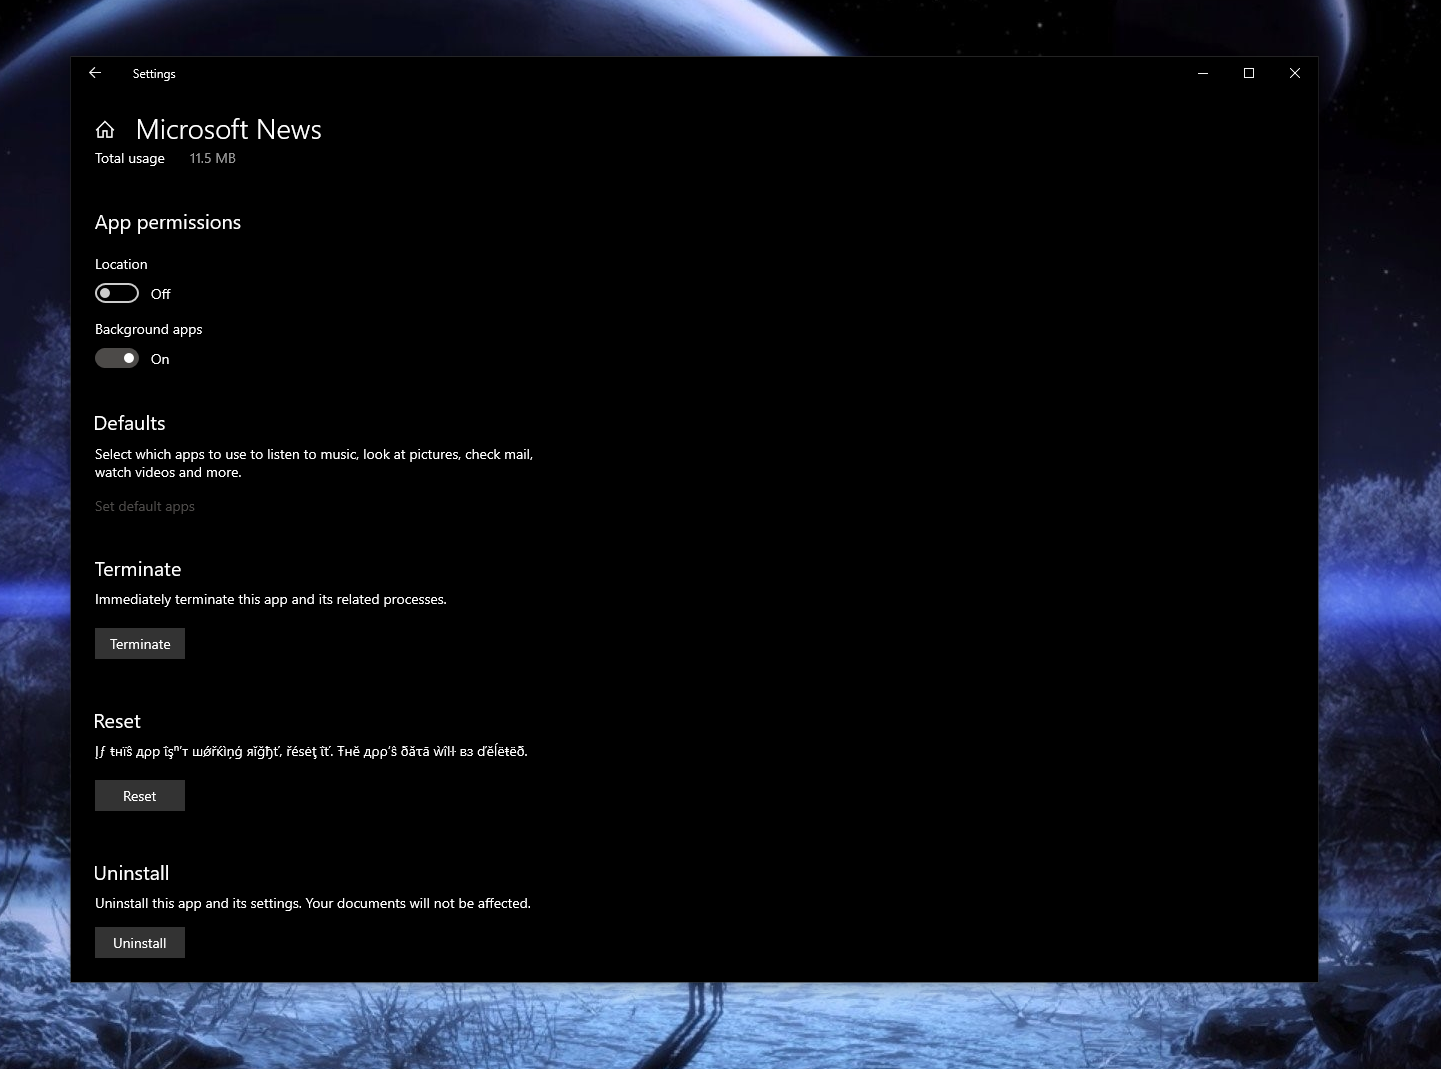Click the 'Immediately terminate this app' description
The height and width of the screenshot is (1069, 1441).
tap(271, 599)
